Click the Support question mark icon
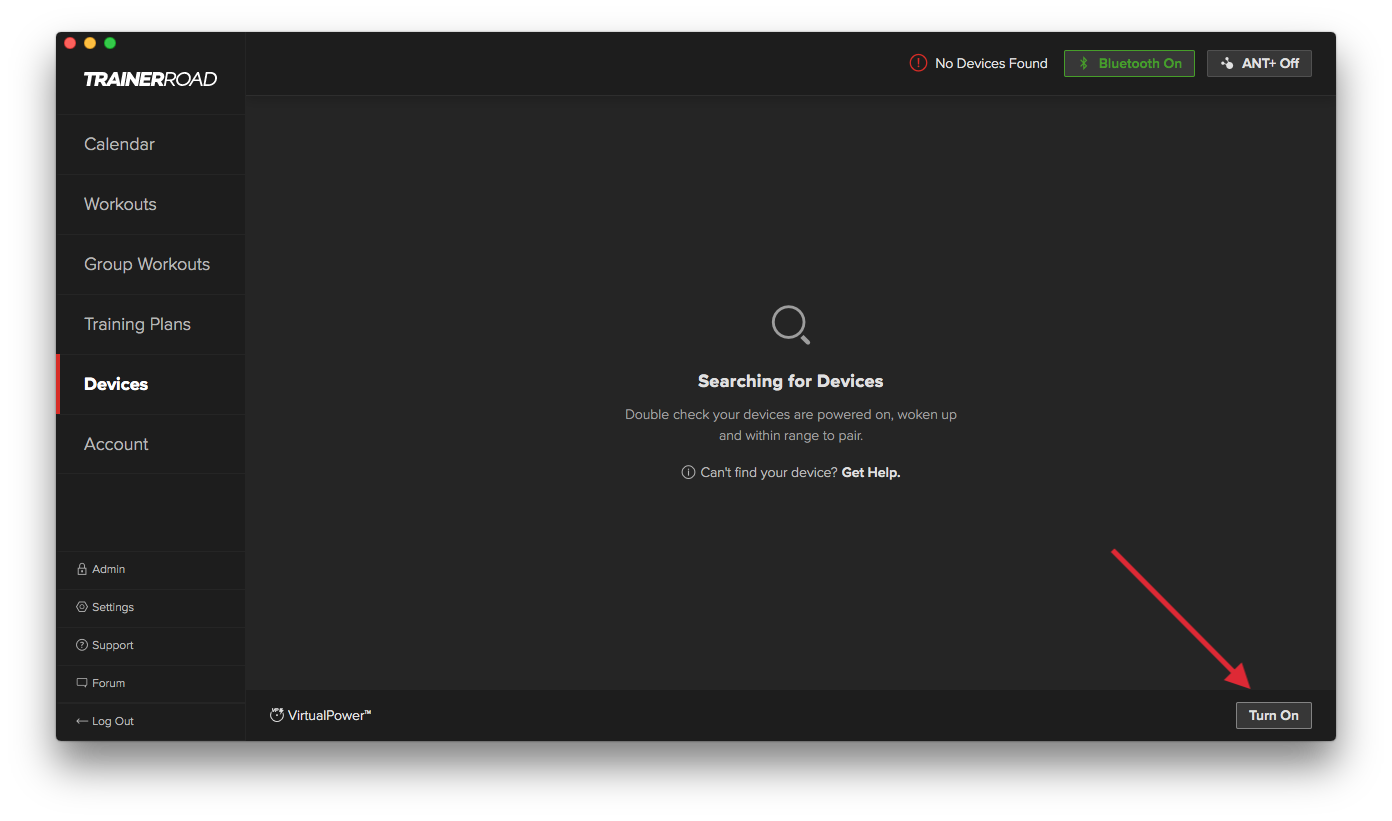 coord(82,645)
